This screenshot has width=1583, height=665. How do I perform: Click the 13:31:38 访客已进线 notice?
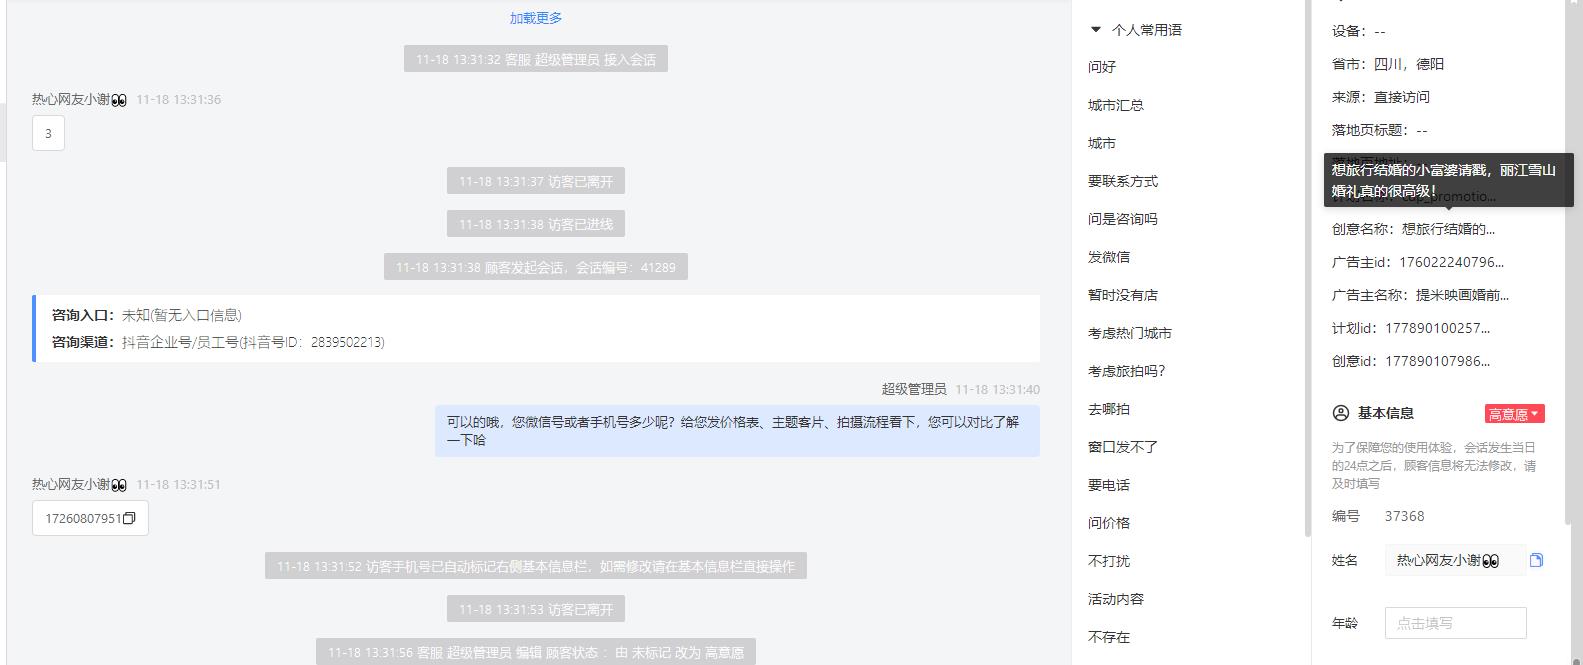(x=536, y=224)
